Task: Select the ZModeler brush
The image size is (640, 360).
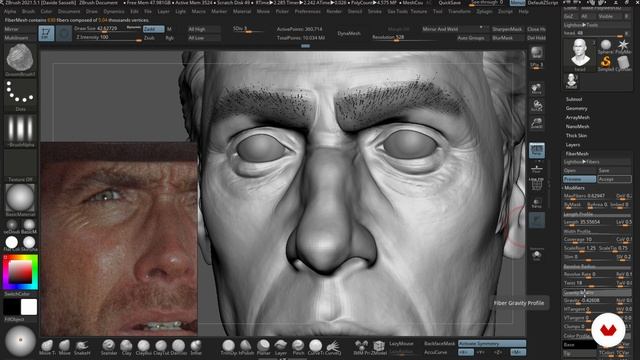Action: point(378,347)
